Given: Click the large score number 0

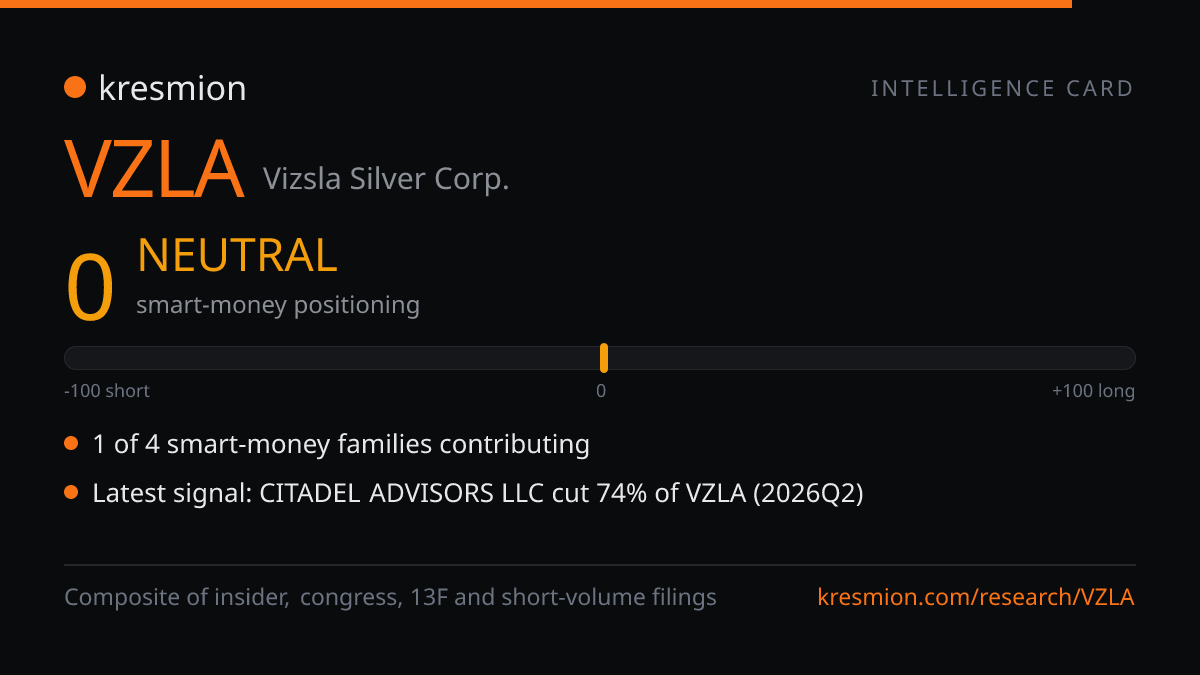Looking at the screenshot, I should pyautogui.click(x=90, y=287).
